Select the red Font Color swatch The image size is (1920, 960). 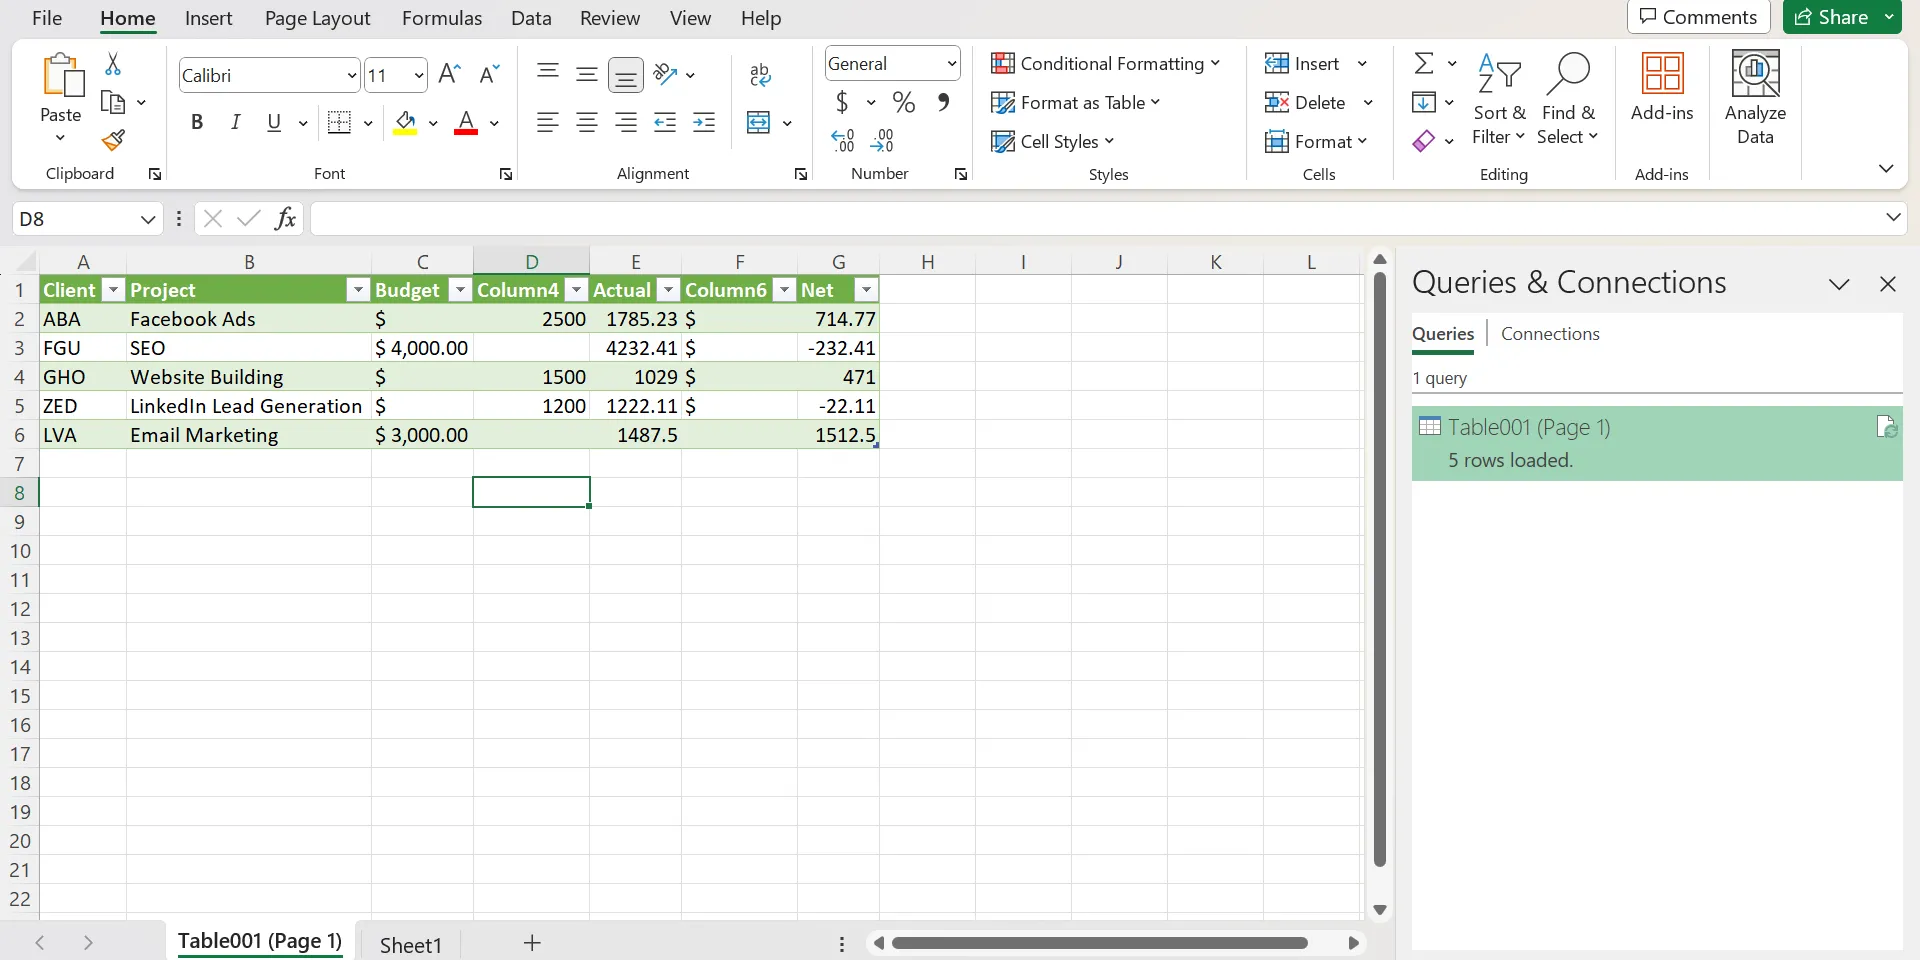click(x=466, y=122)
